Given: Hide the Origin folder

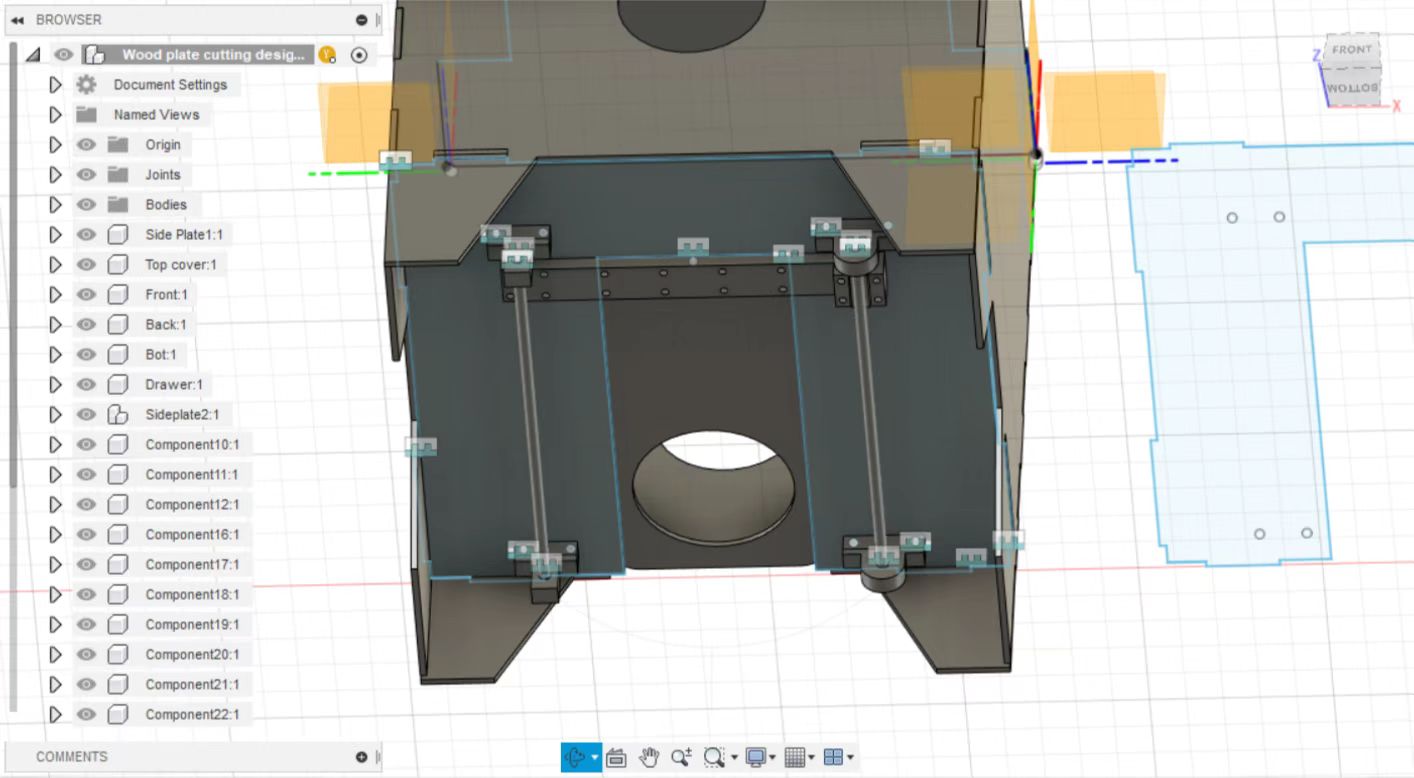Looking at the screenshot, I should tap(86, 144).
